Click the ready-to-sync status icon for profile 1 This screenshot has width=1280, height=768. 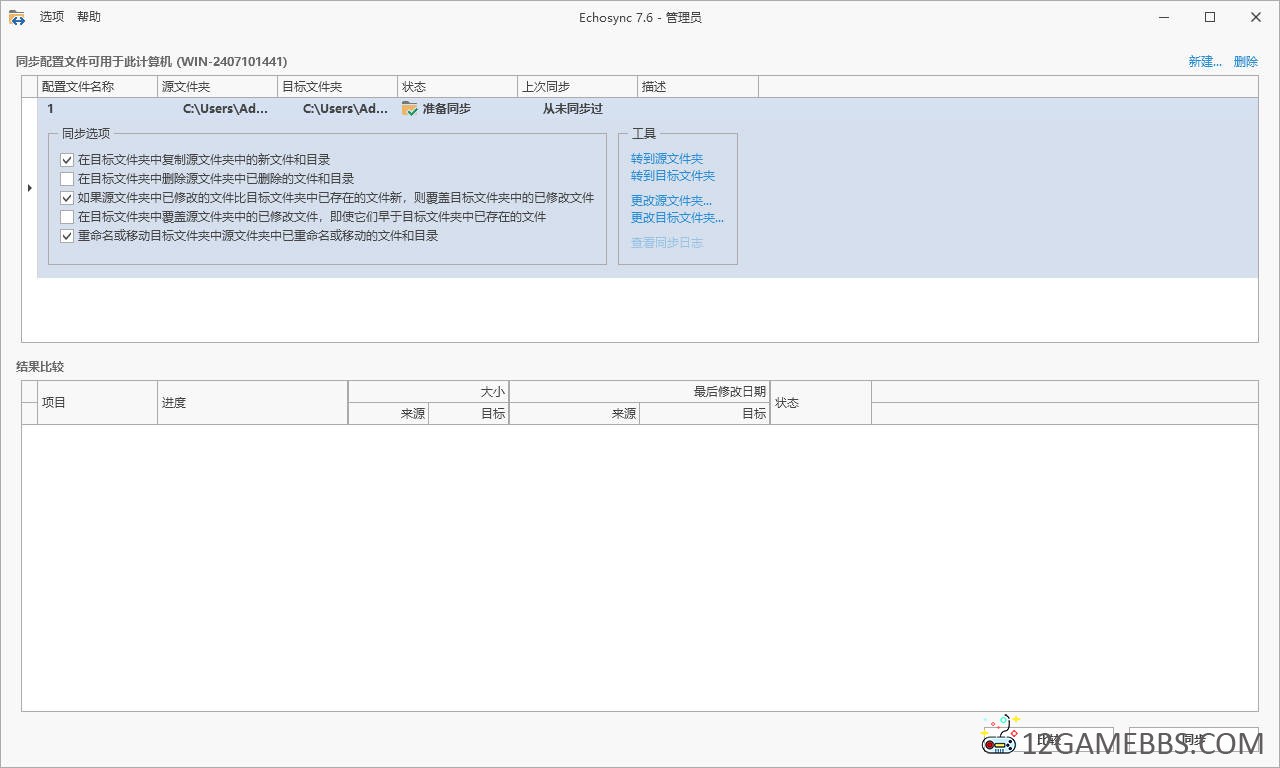pos(410,108)
